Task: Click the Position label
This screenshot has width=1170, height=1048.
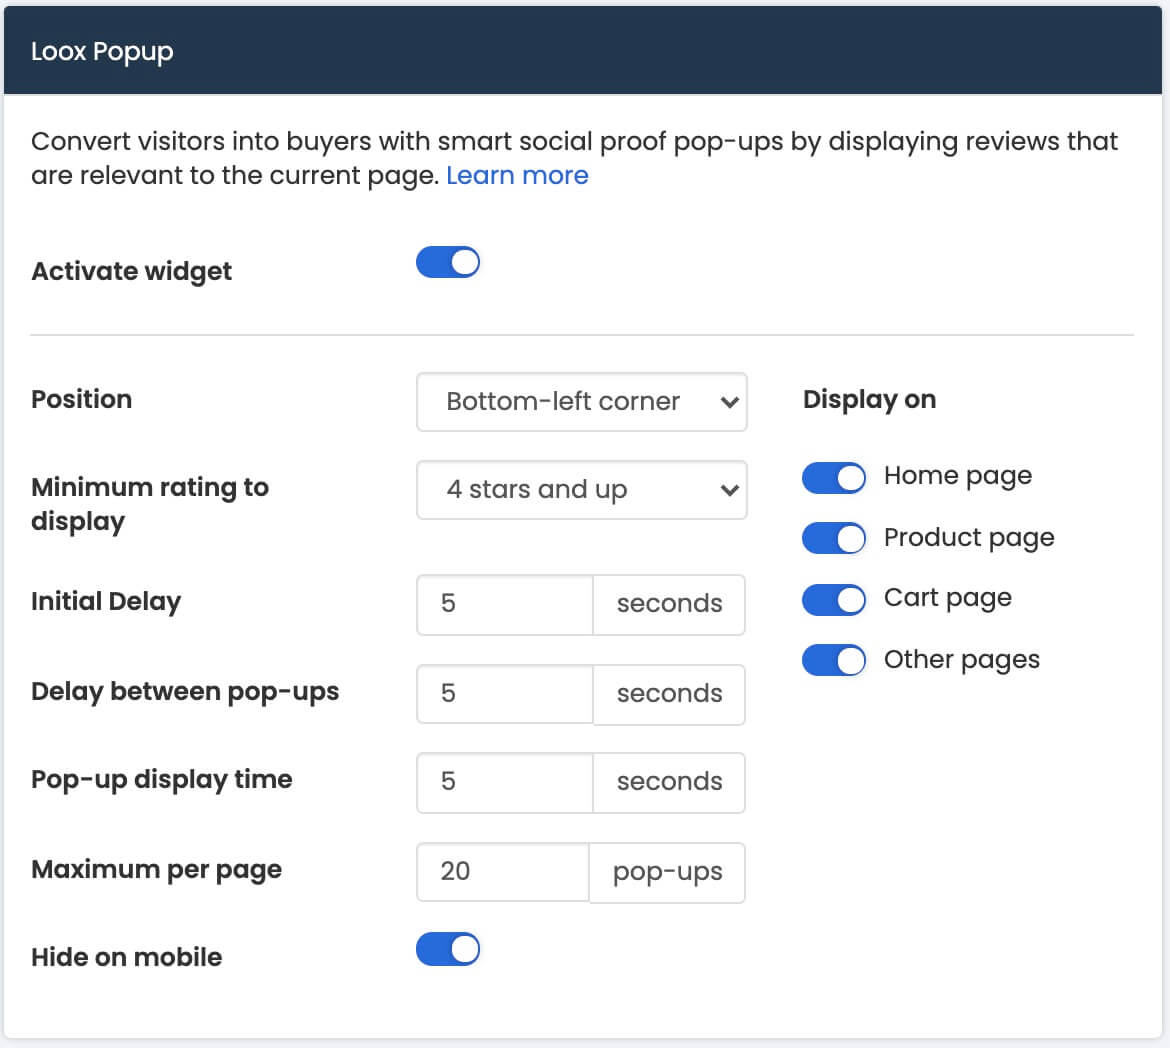Action: coord(81,399)
